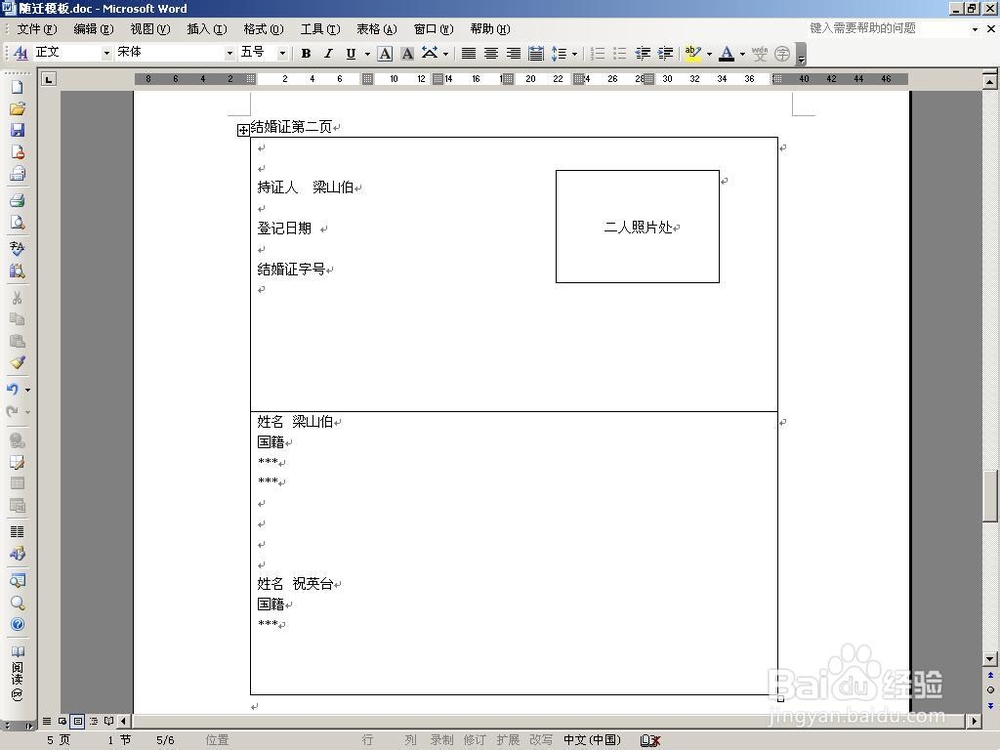Open the 五号 font size dropdown

pos(281,52)
